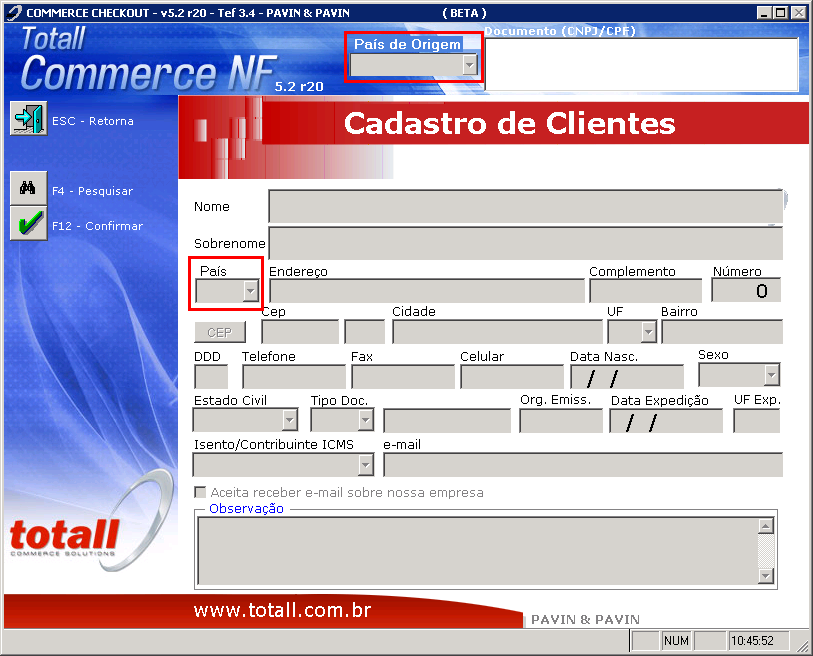
Task: Open the Isento/Contribuinte ICMS dropdown
Action: [366, 465]
